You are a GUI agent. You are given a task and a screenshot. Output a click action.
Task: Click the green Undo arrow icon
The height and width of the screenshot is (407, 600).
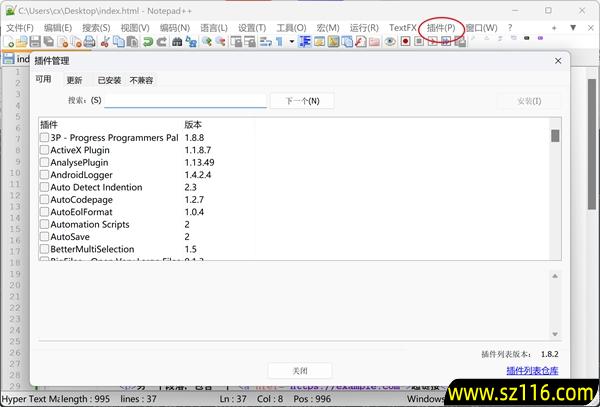[148, 41]
